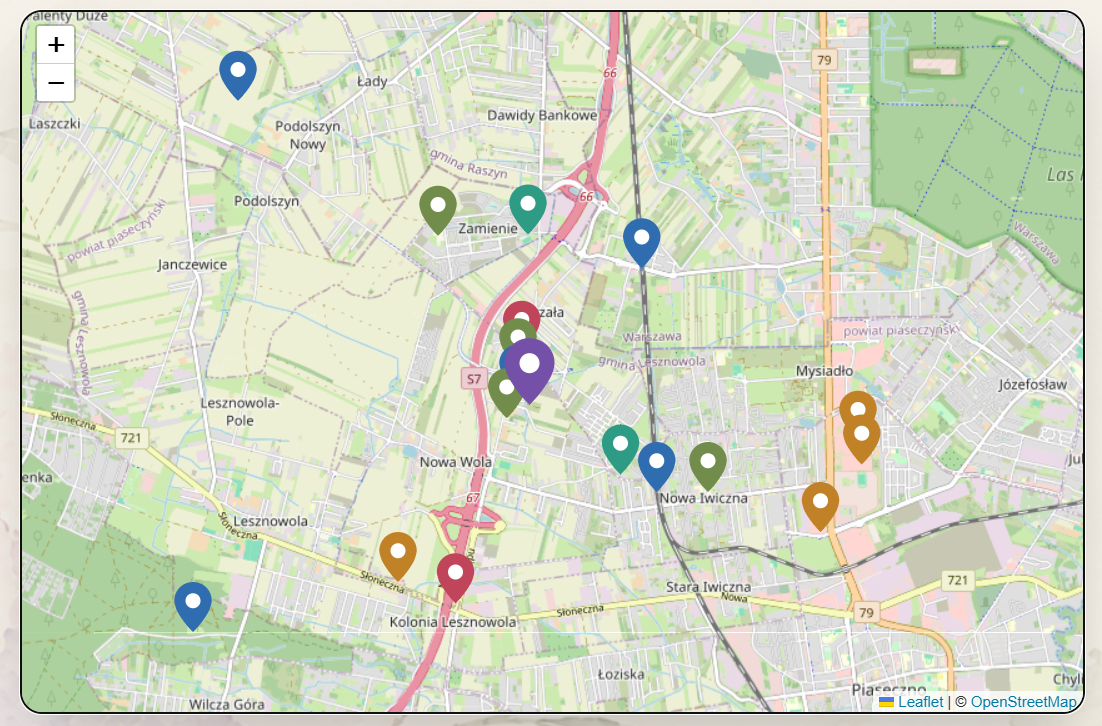The image size is (1102, 726).
Task: Zoom out with the minus button
Action: tap(56, 83)
